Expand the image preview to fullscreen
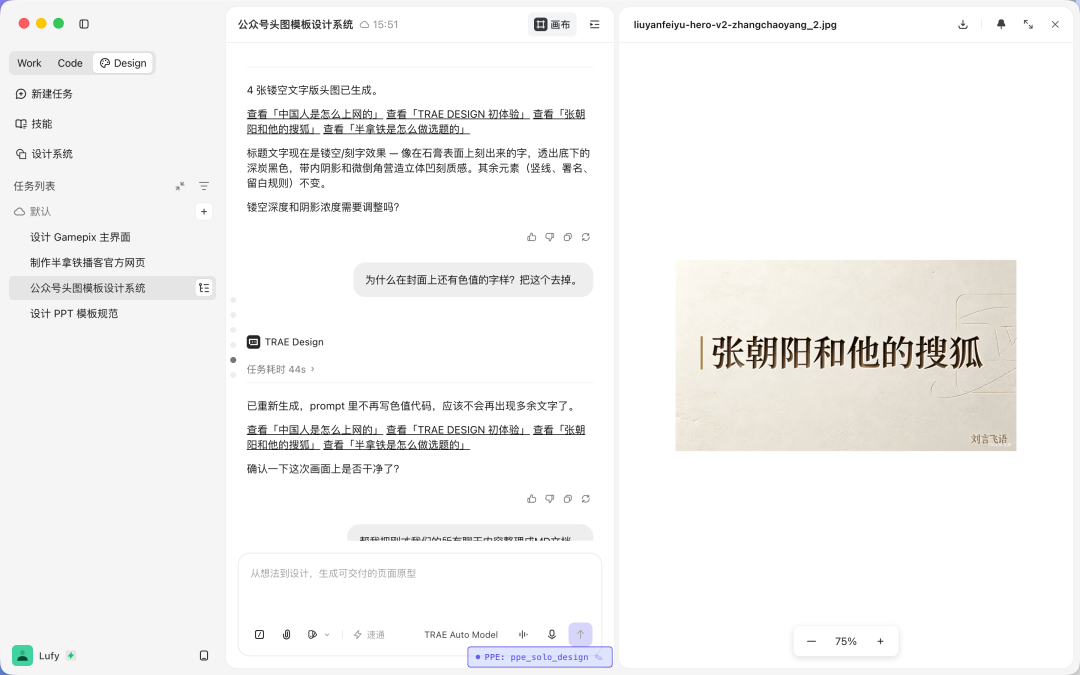Image resolution: width=1080 pixels, height=675 pixels. tap(1028, 25)
